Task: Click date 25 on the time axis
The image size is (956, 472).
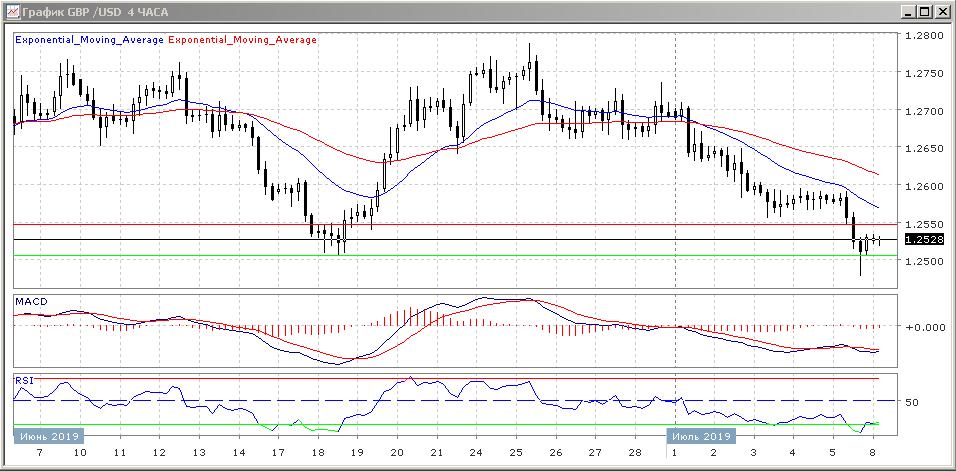Action: (514, 453)
